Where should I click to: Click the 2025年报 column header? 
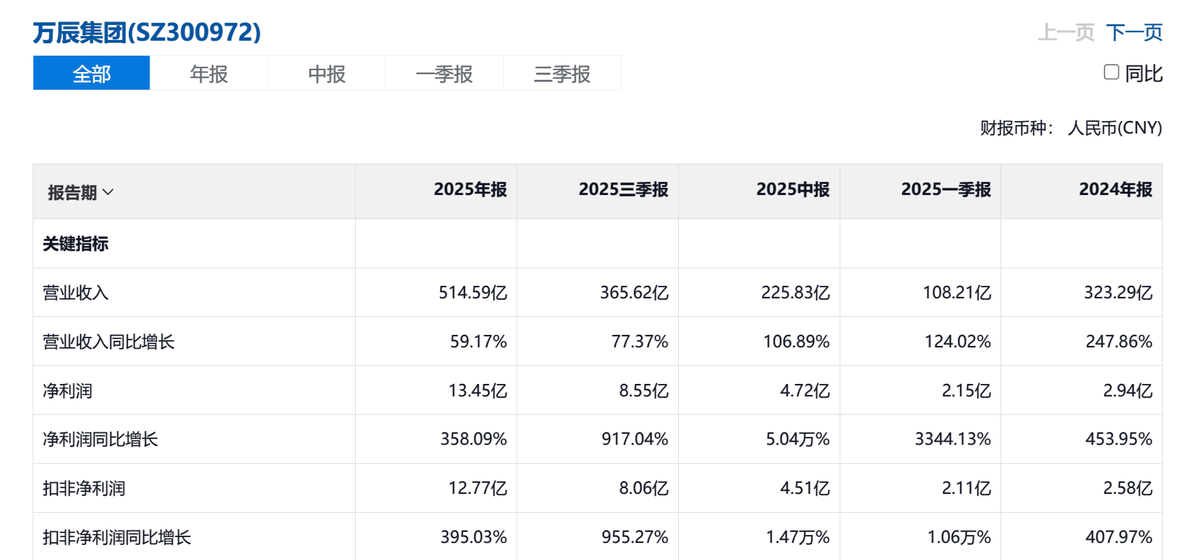click(x=470, y=190)
